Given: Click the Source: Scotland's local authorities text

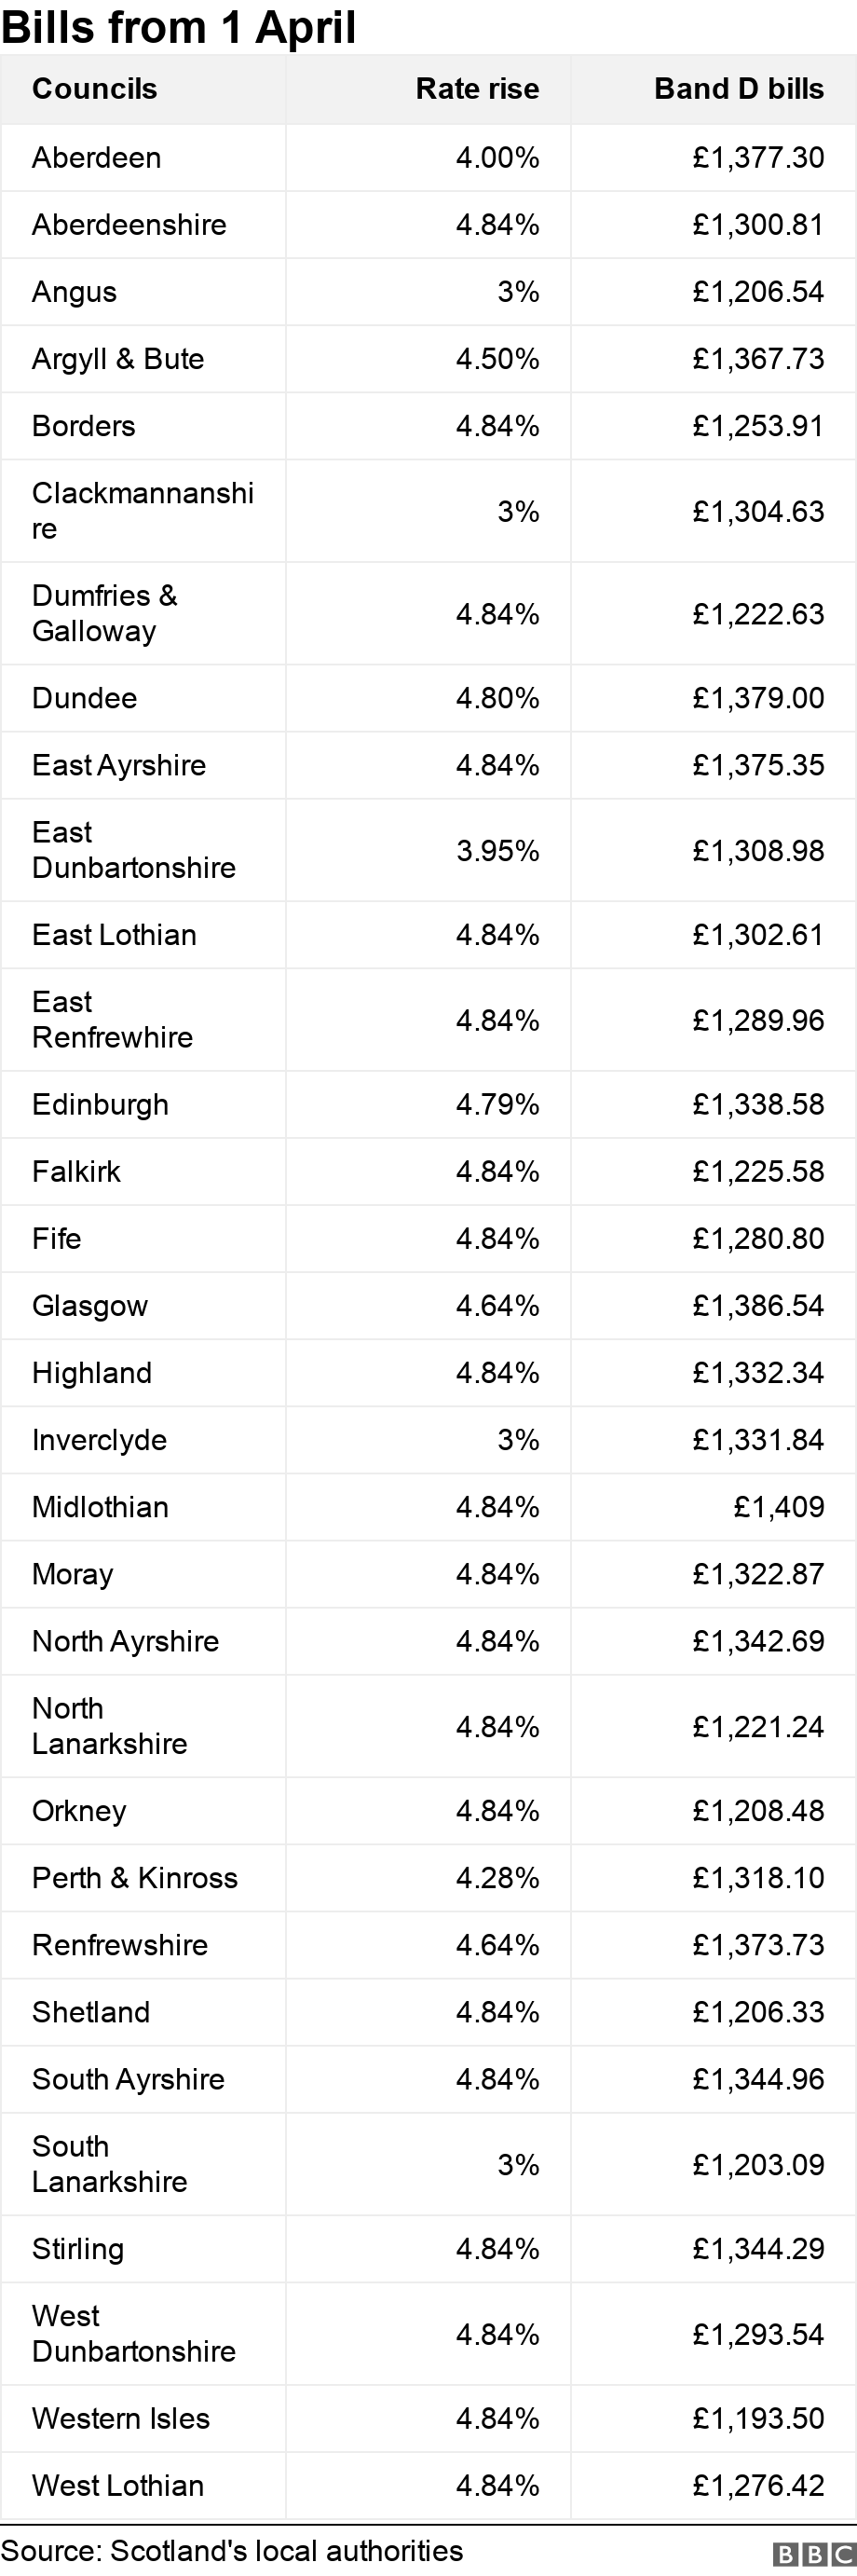Looking at the screenshot, I should [x=232, y=2551].
